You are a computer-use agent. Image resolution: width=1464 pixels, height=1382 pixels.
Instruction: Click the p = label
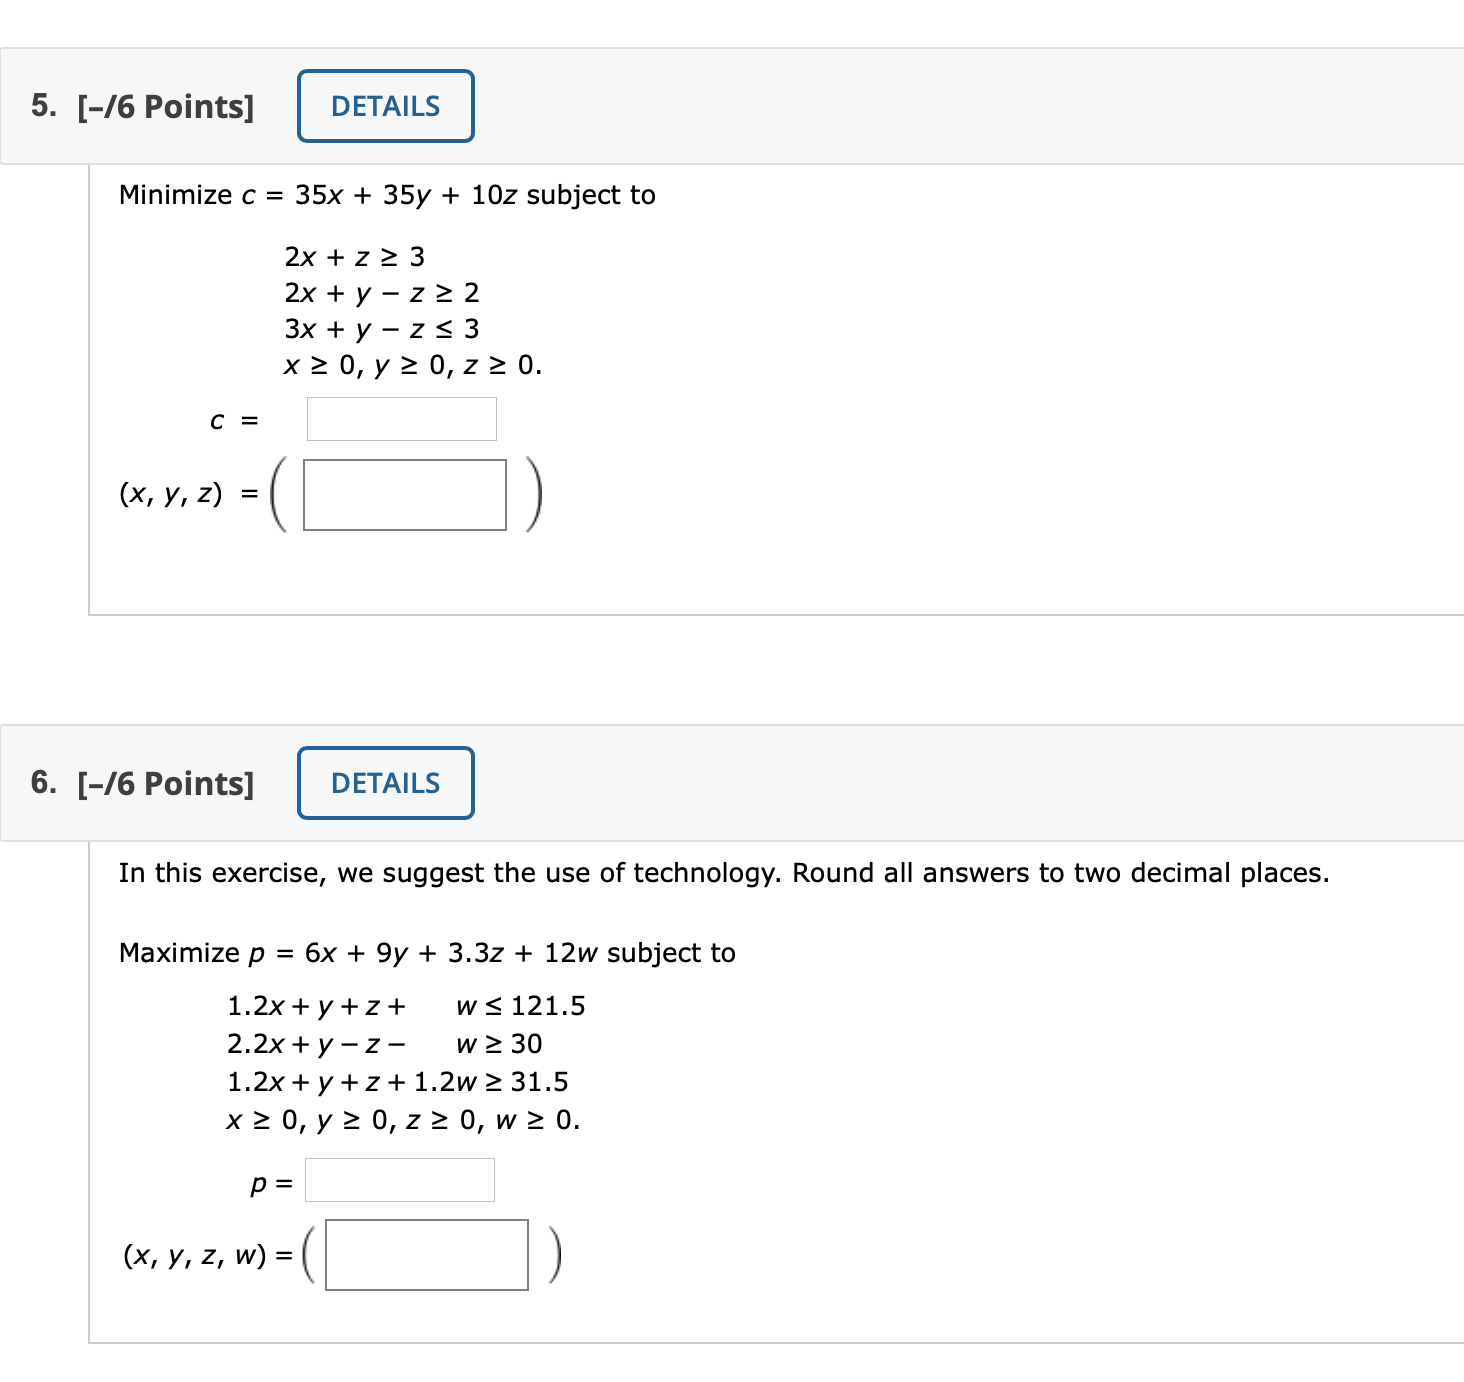point(268,1180)
